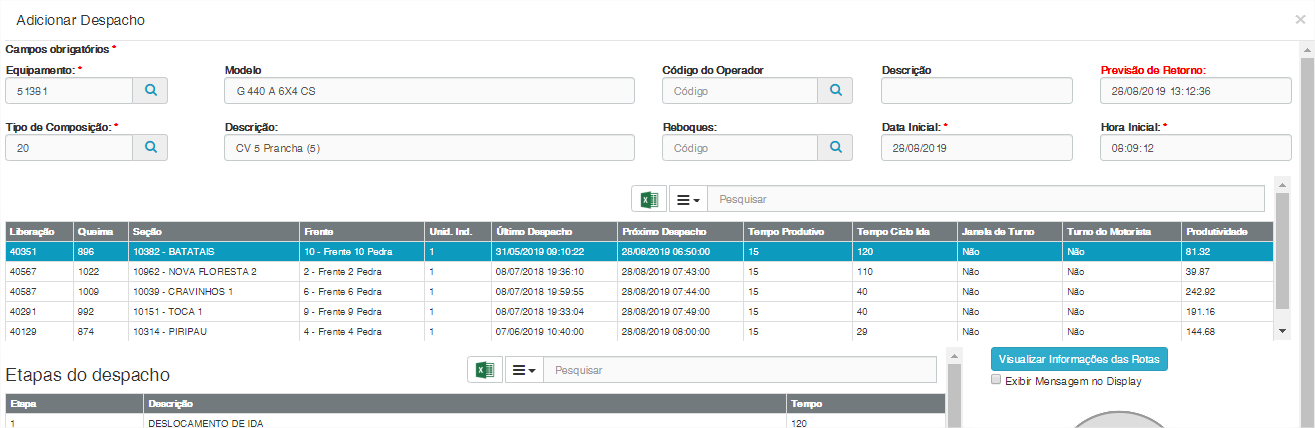Click Produtividade value 191.16
The width and height of the screenshot is (1315, 428).
(x=1228, y=311)
